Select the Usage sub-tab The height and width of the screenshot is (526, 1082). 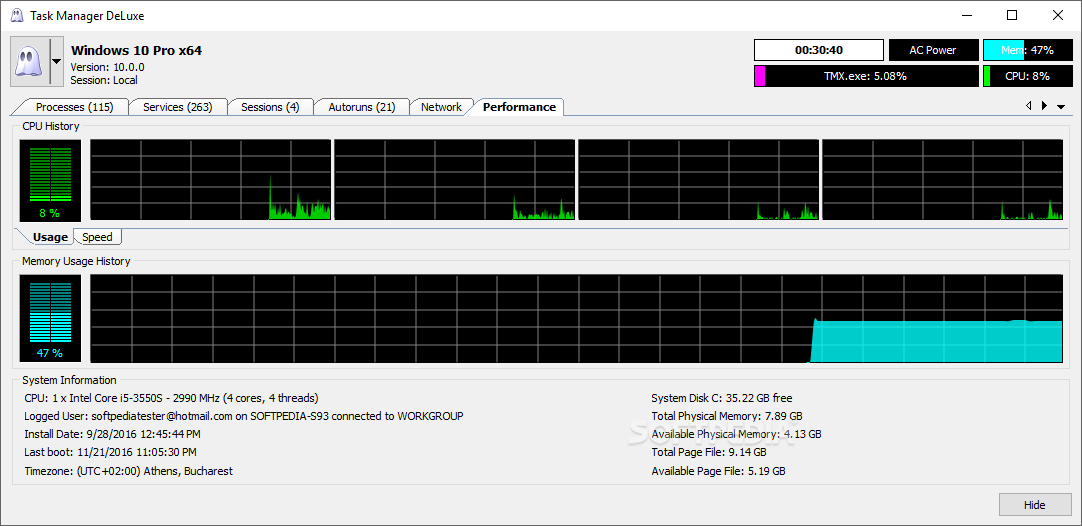click(50, 237)
